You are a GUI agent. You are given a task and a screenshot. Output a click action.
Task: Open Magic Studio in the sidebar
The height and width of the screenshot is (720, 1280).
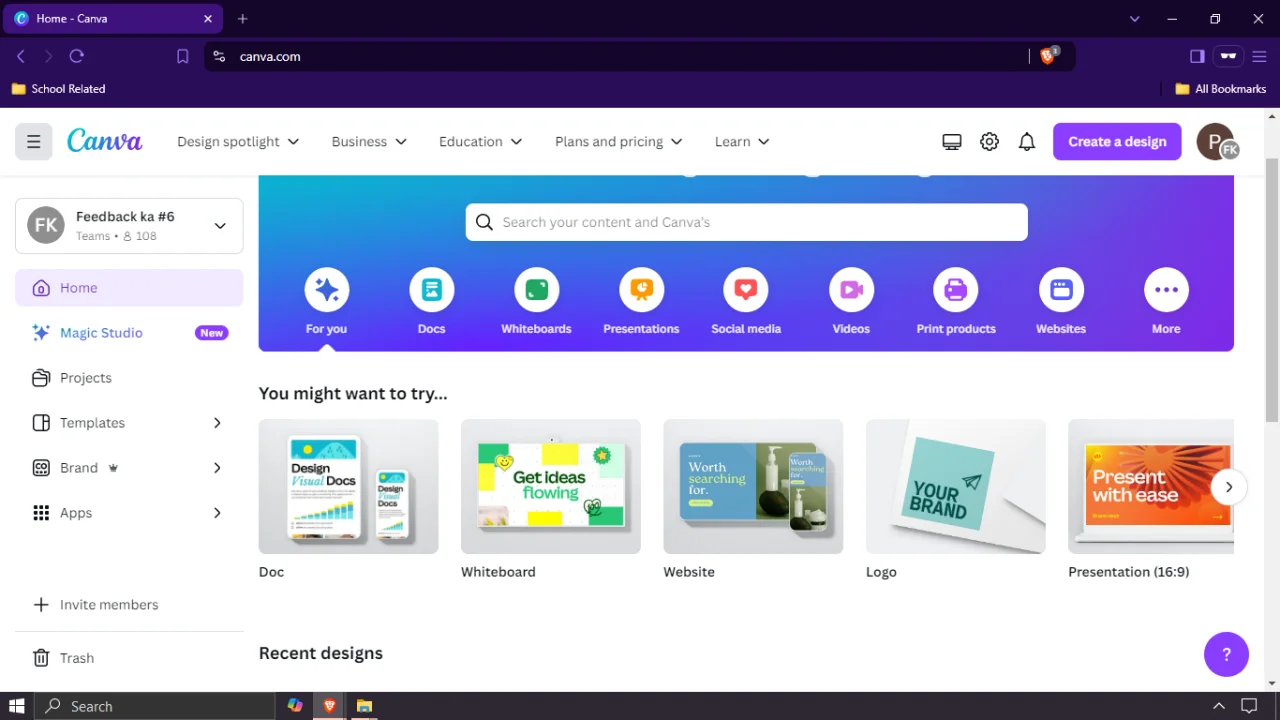tap(129, 333)
